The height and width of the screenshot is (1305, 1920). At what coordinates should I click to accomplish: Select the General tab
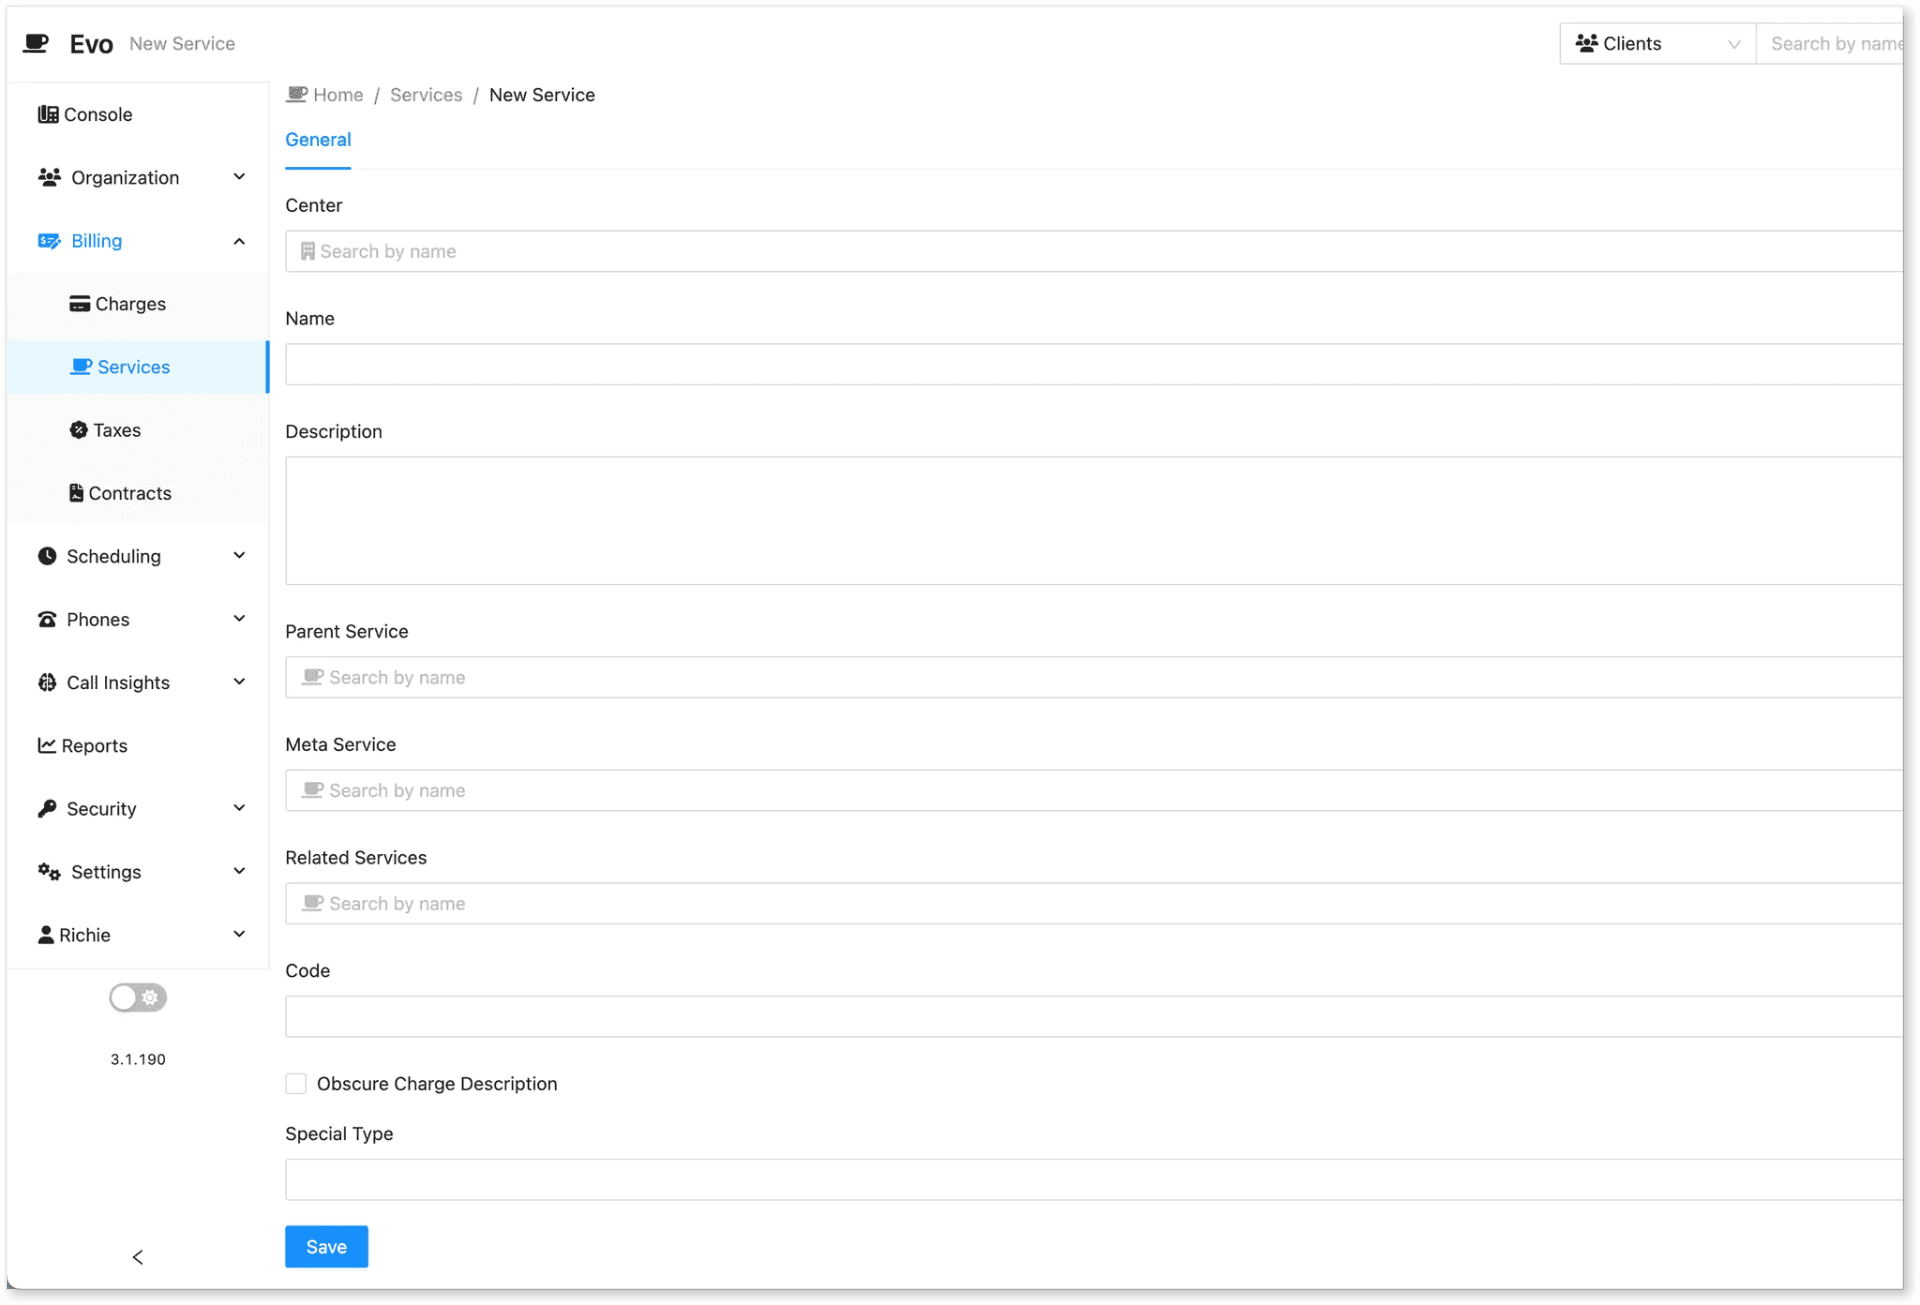pos(318,139)
